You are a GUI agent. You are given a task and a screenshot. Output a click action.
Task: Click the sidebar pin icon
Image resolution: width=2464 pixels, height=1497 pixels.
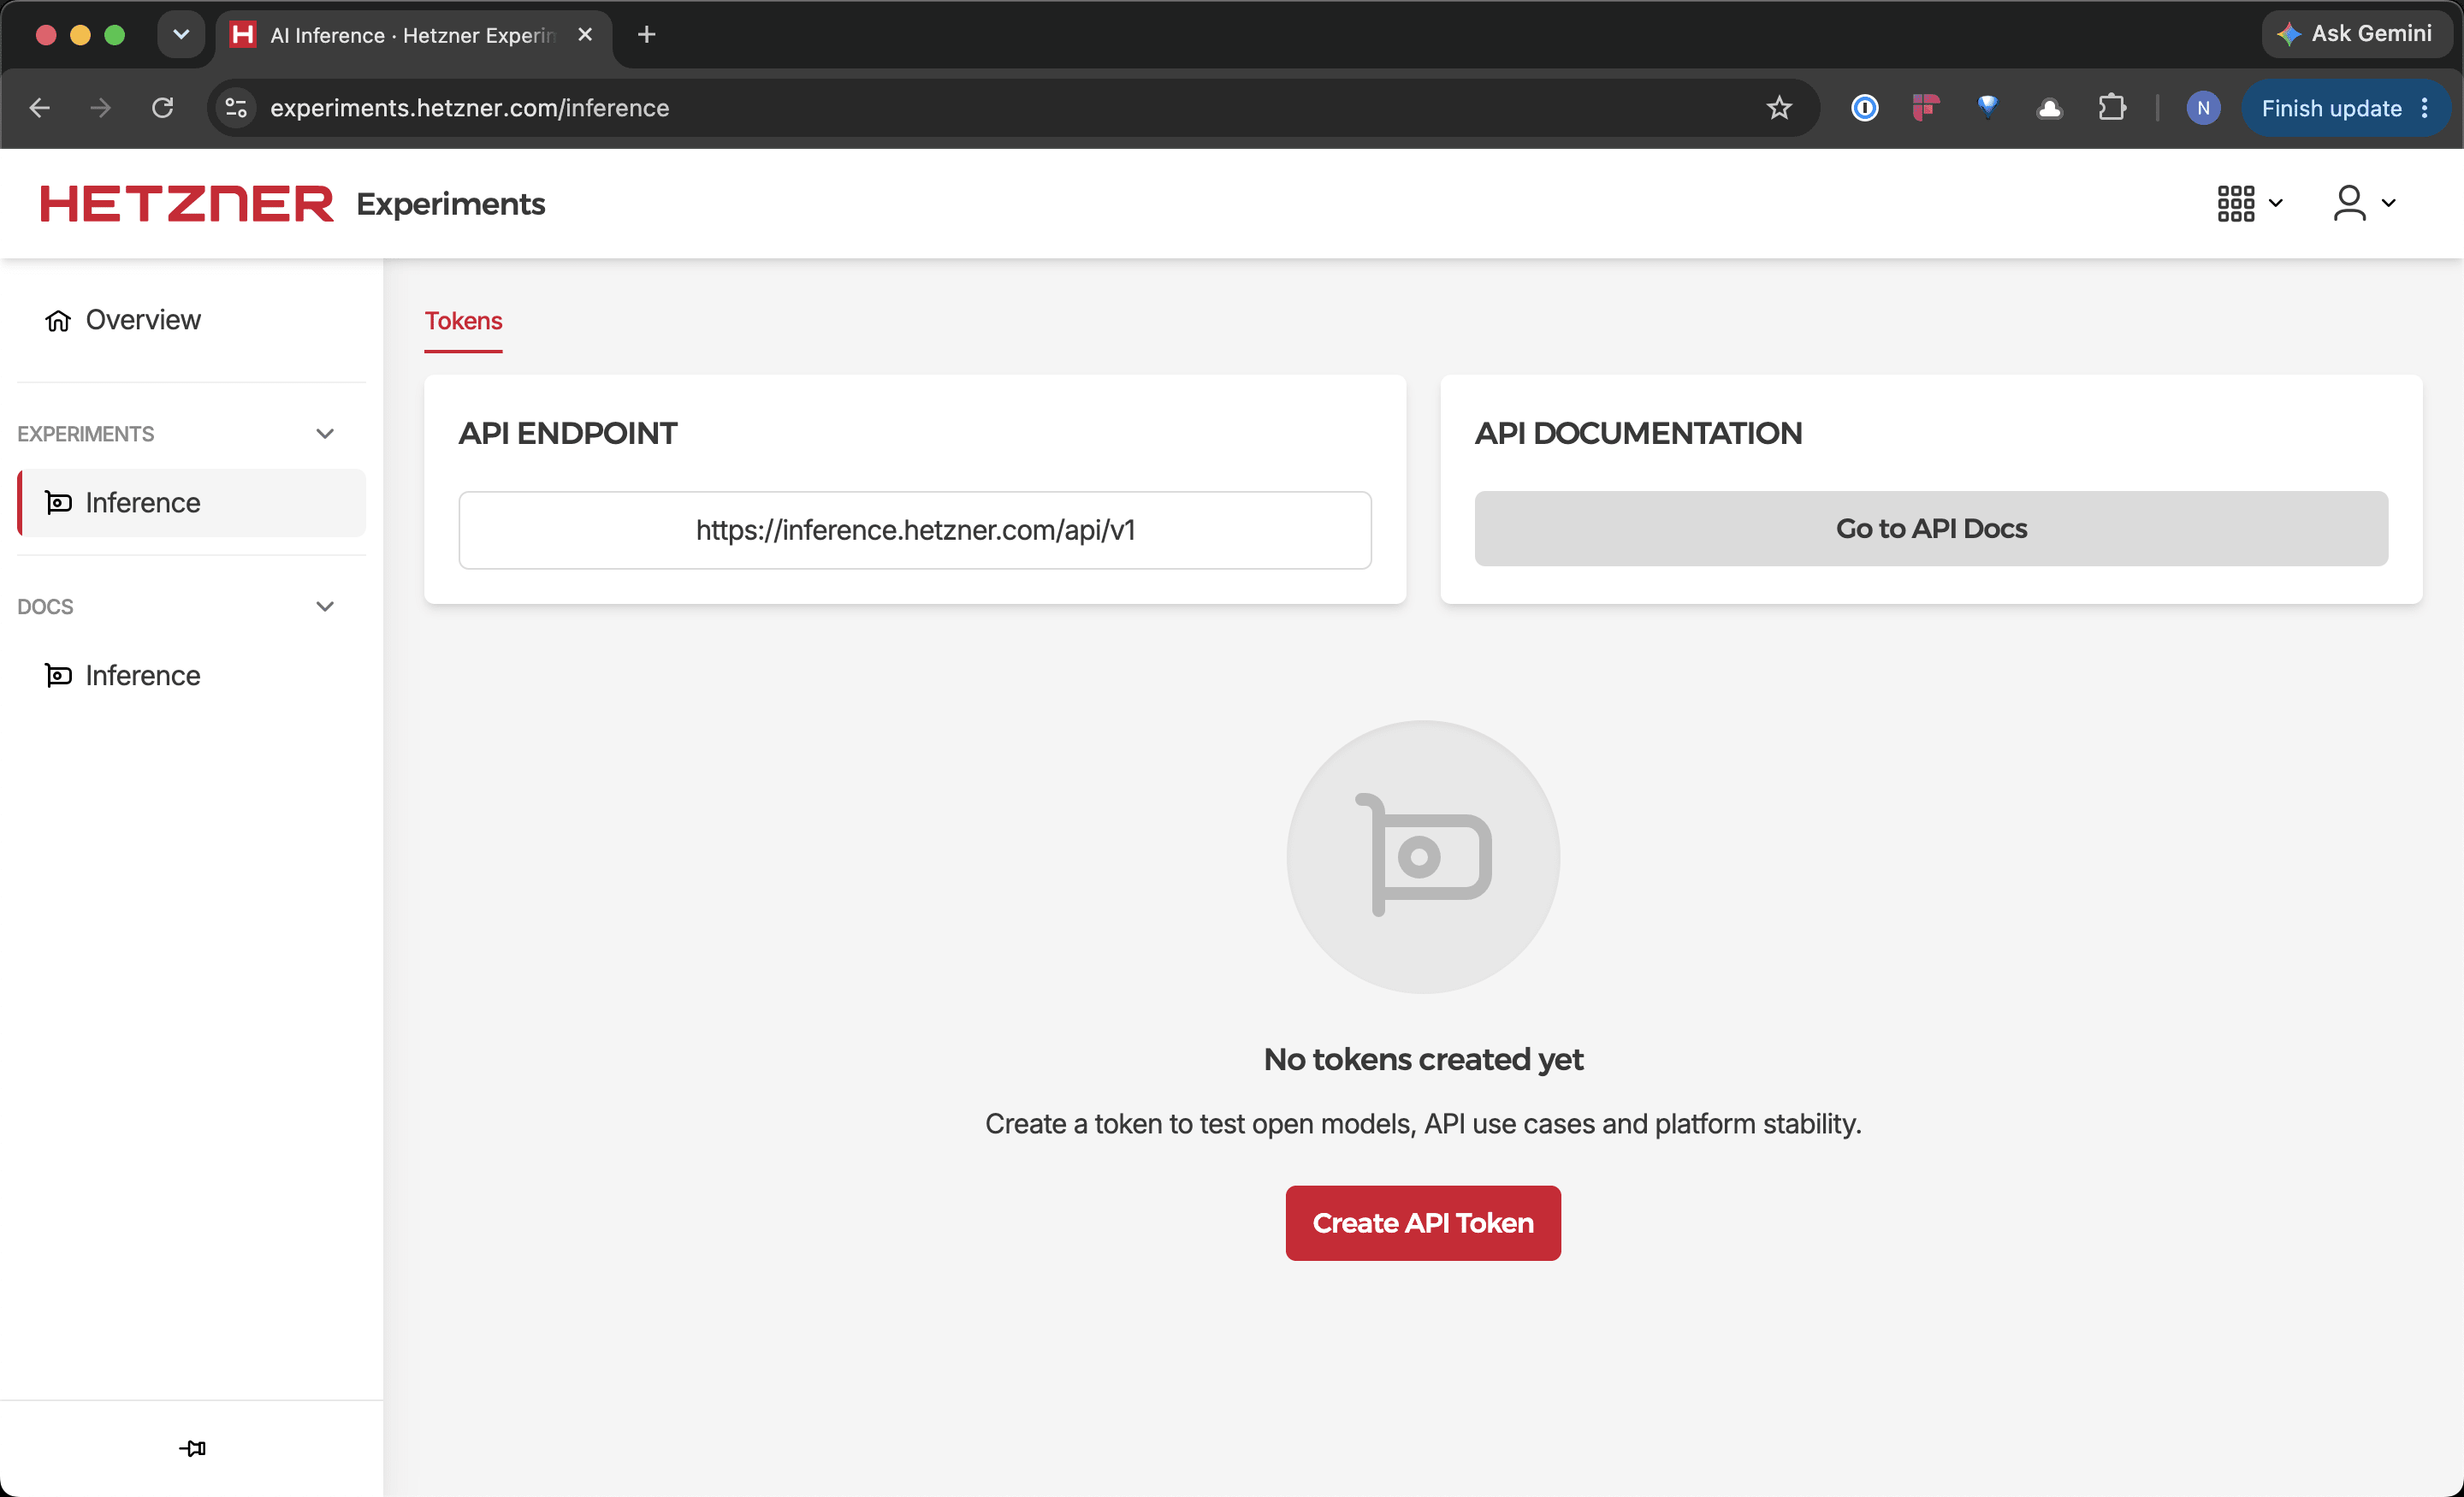tap(192, 1448)
